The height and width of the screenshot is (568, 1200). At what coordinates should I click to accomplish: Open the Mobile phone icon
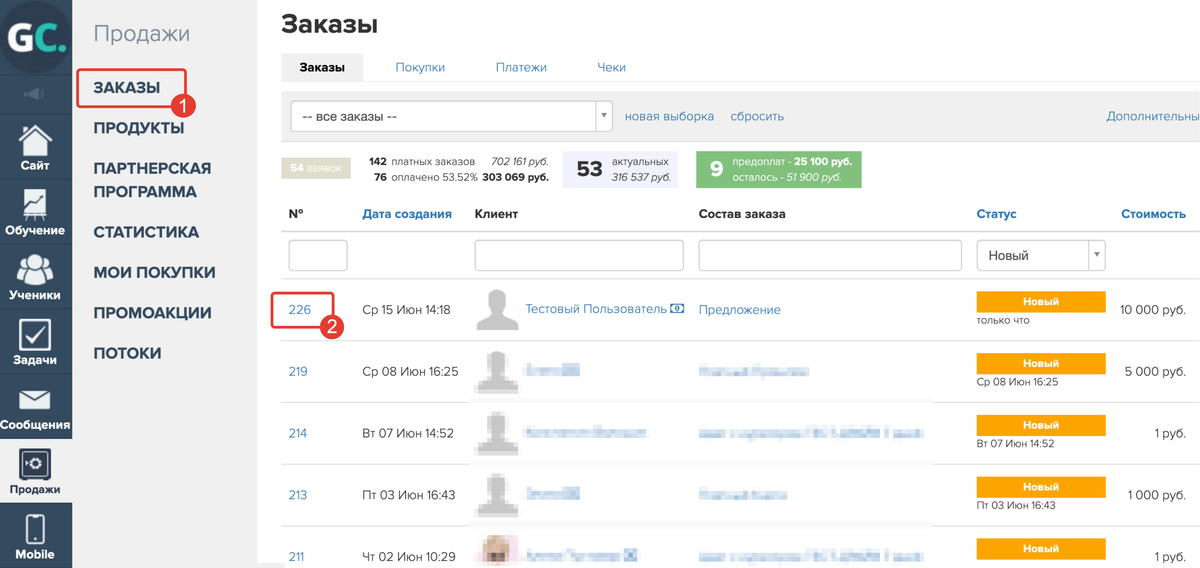tap(35, 529)
